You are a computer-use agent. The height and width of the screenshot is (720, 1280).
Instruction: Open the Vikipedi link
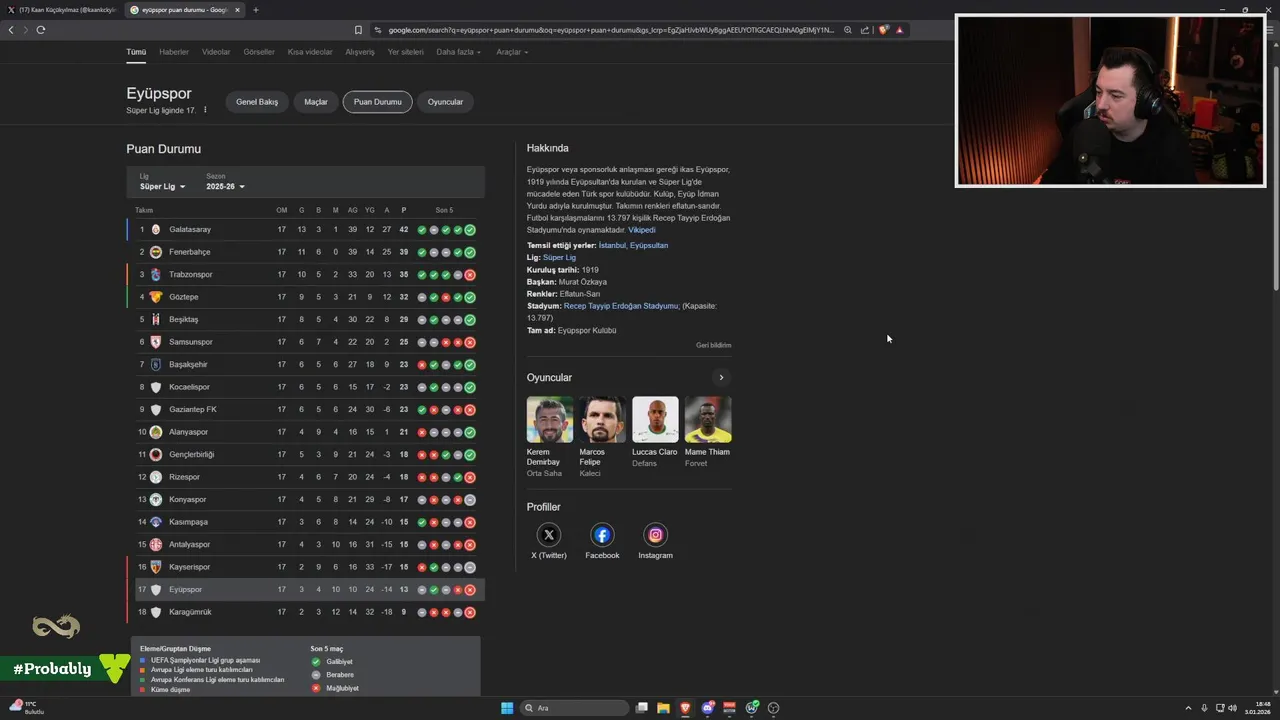642,230
